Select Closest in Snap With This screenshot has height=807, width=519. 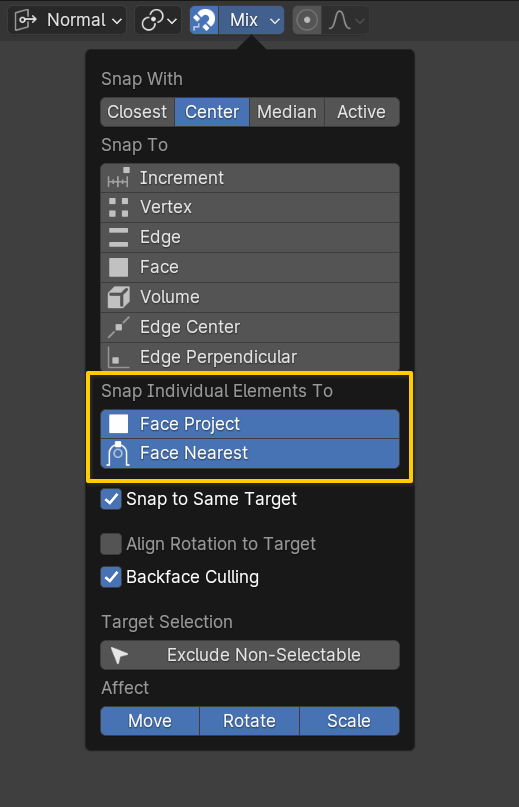click(137, 112)
